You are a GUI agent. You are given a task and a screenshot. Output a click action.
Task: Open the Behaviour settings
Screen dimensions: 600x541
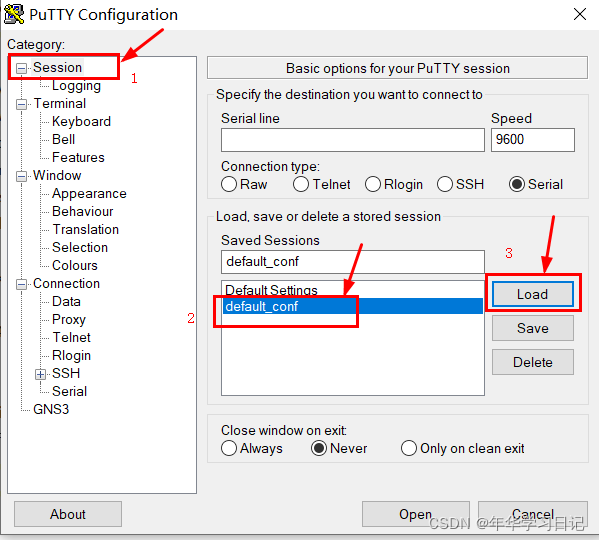(83, 211)
